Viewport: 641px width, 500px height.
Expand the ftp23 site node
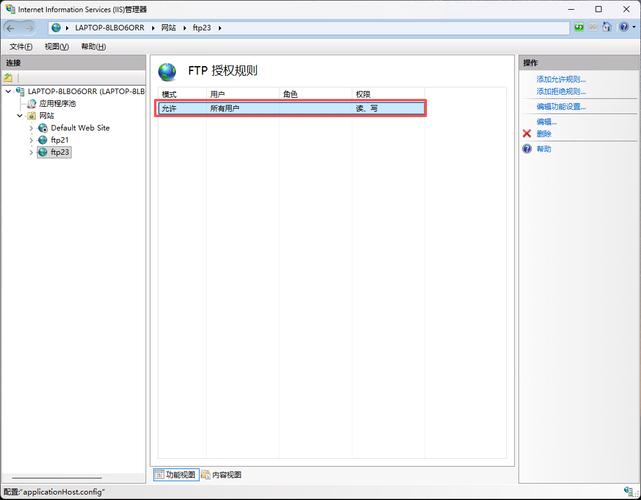click(x=31, y=153)
